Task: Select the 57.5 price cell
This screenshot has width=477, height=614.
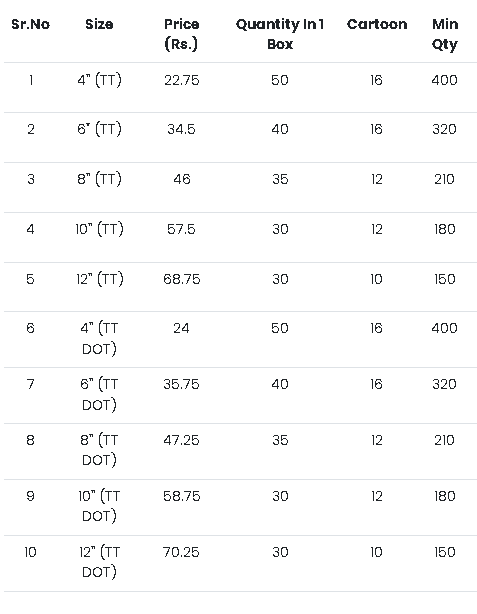Action: tap(181, 229)
